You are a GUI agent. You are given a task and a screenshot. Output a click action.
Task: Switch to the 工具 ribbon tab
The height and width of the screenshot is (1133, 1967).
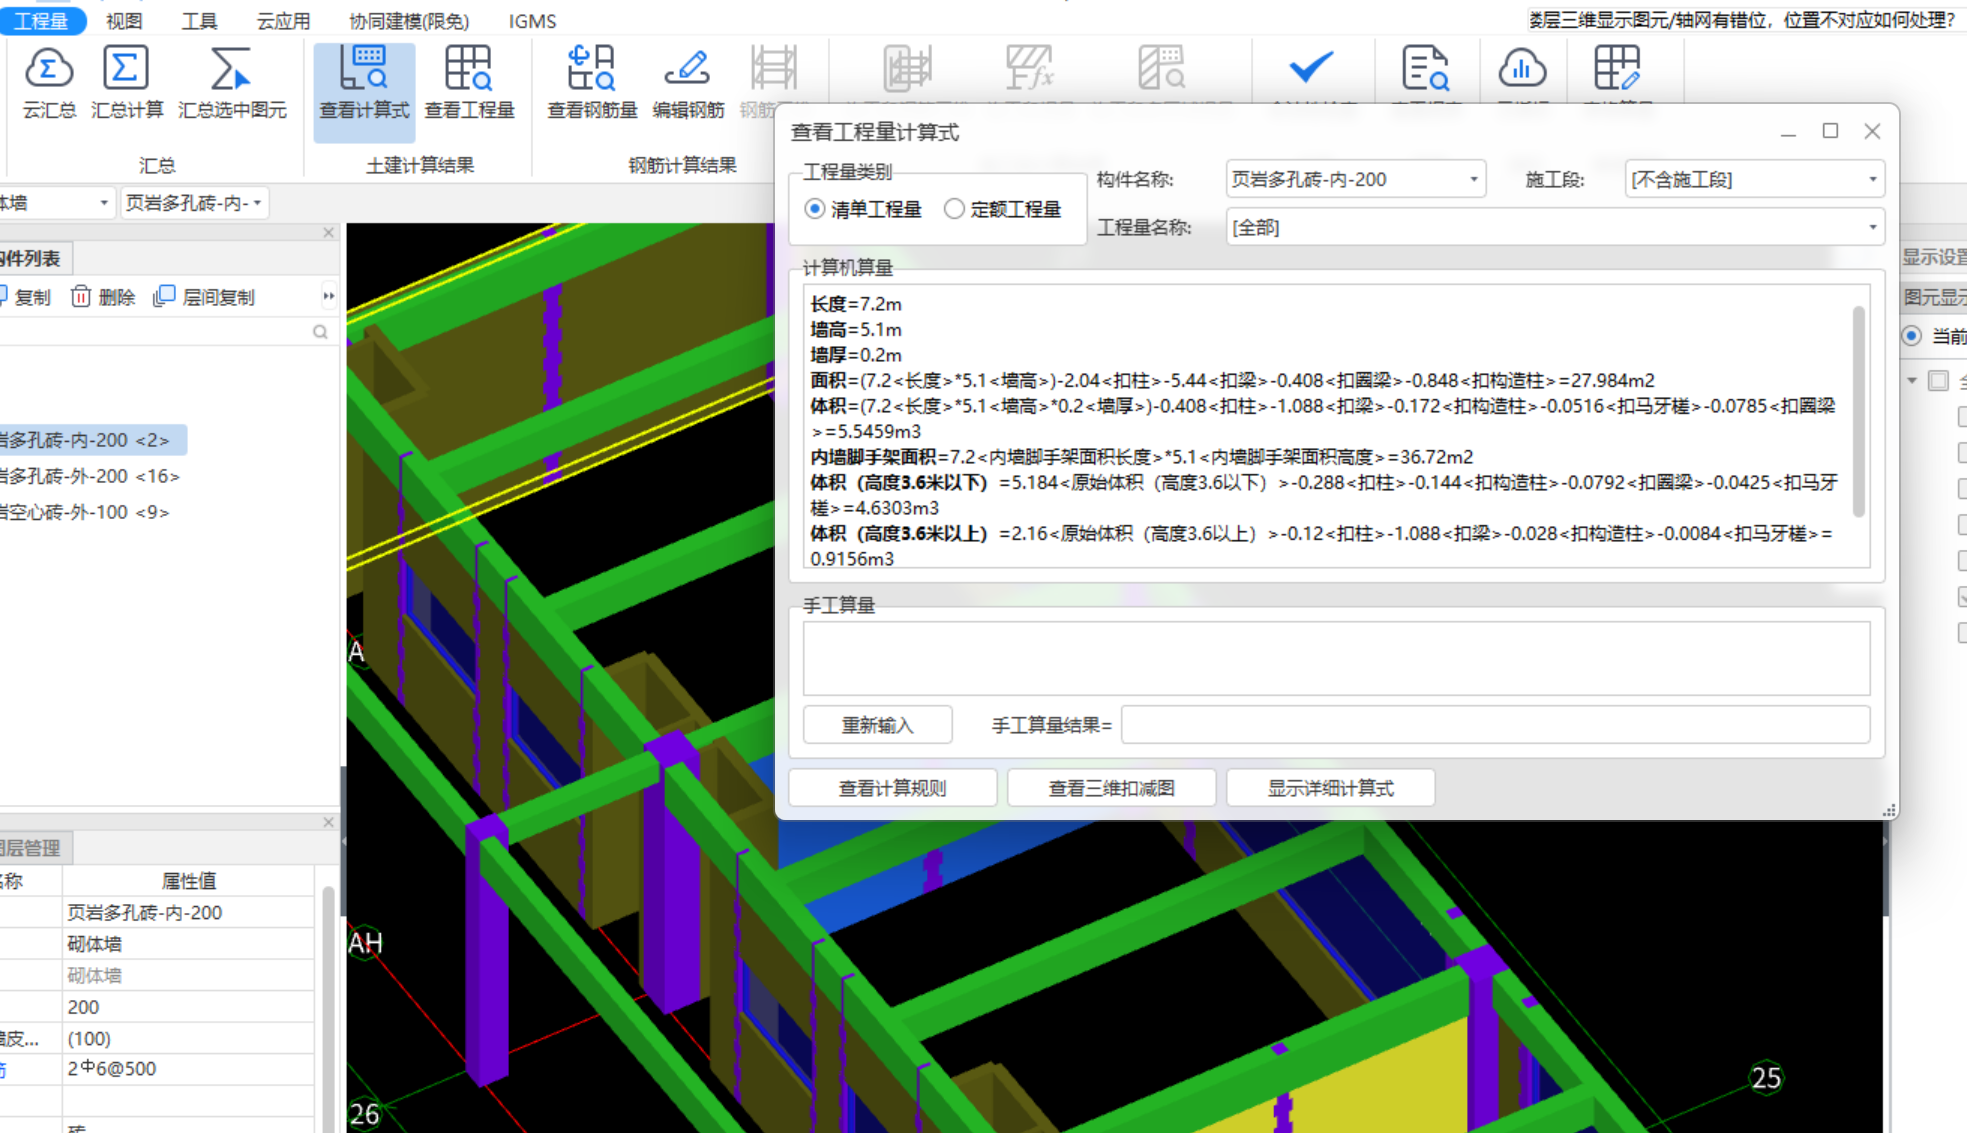[199, 20]
